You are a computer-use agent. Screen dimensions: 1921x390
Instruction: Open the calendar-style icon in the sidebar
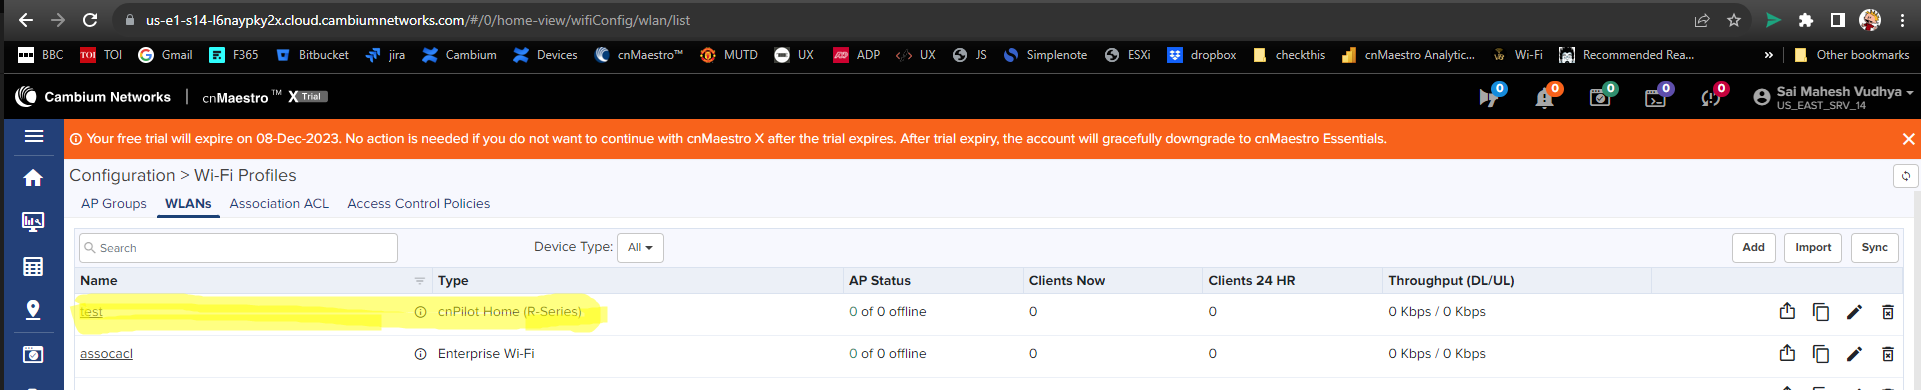point(33,354)
